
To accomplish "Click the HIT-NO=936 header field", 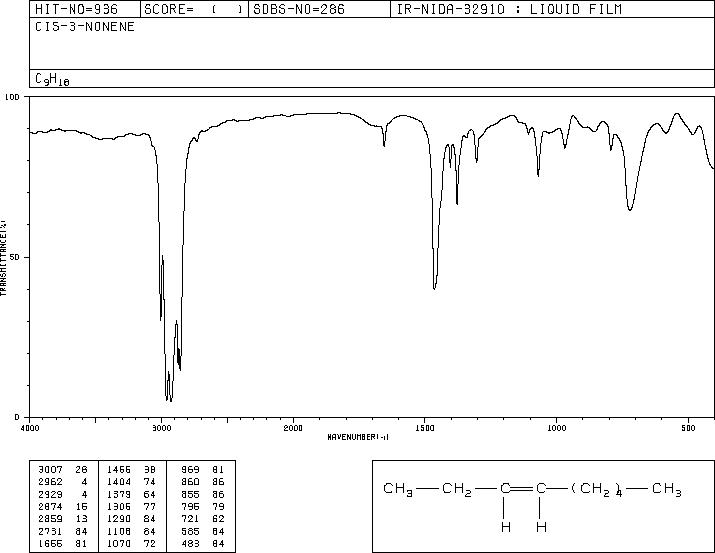I will point(85,9).
